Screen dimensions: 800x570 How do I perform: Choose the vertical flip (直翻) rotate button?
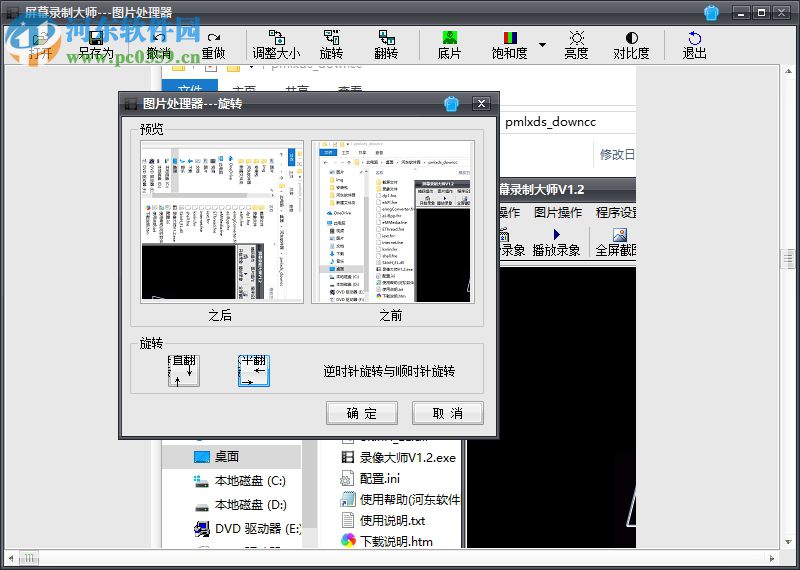184,370
